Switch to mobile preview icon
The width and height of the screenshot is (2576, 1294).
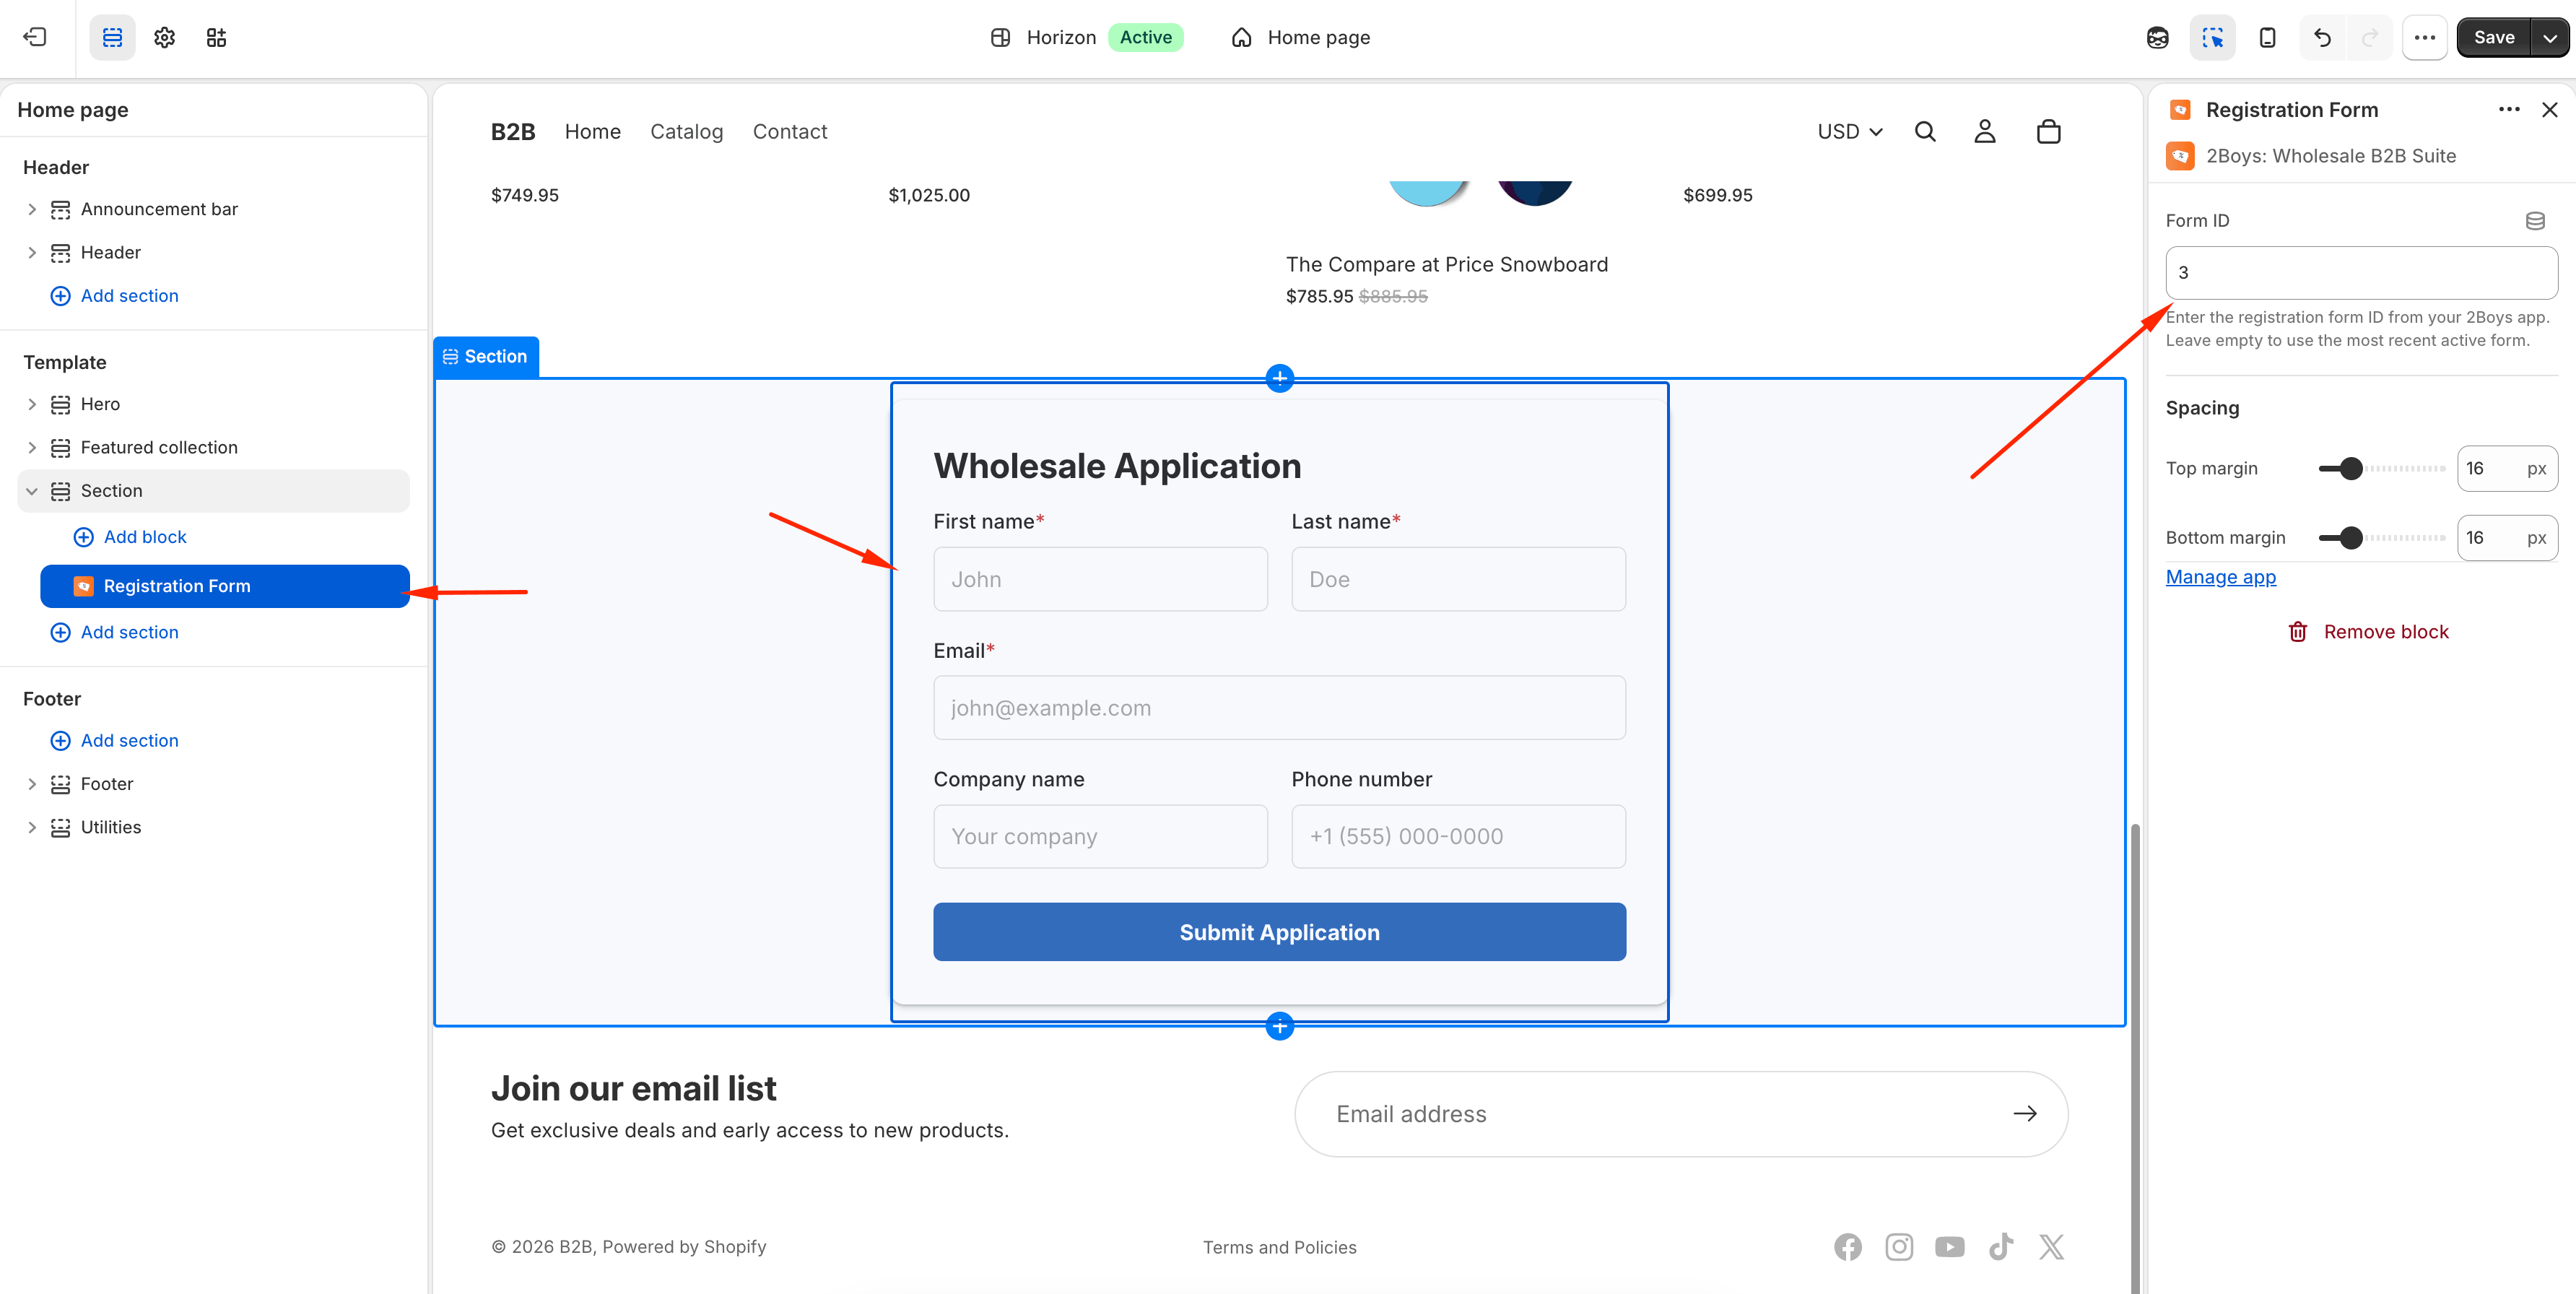click(2267, 37)
